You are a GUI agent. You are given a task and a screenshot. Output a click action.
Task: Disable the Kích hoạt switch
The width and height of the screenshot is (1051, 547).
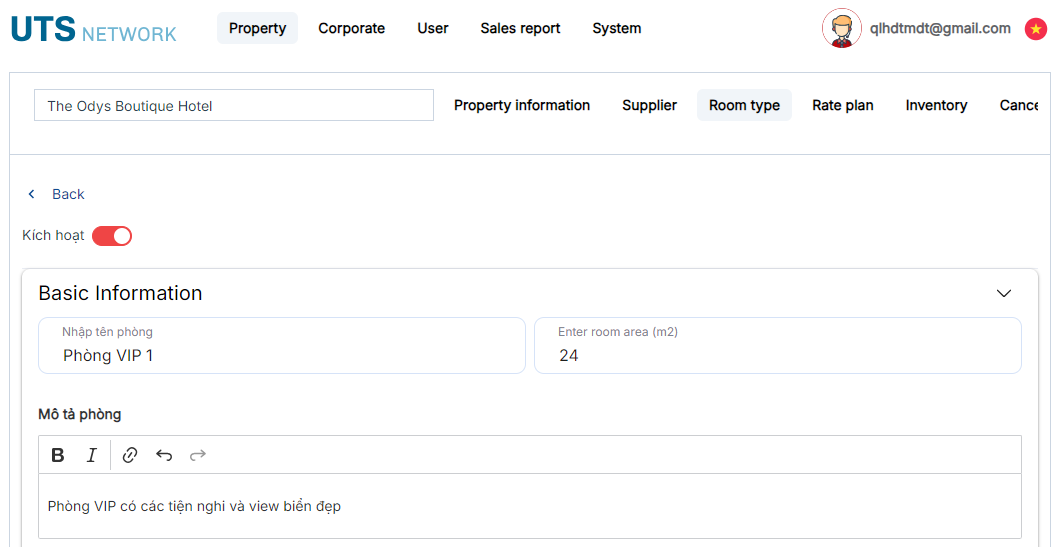tap(112, 236)
